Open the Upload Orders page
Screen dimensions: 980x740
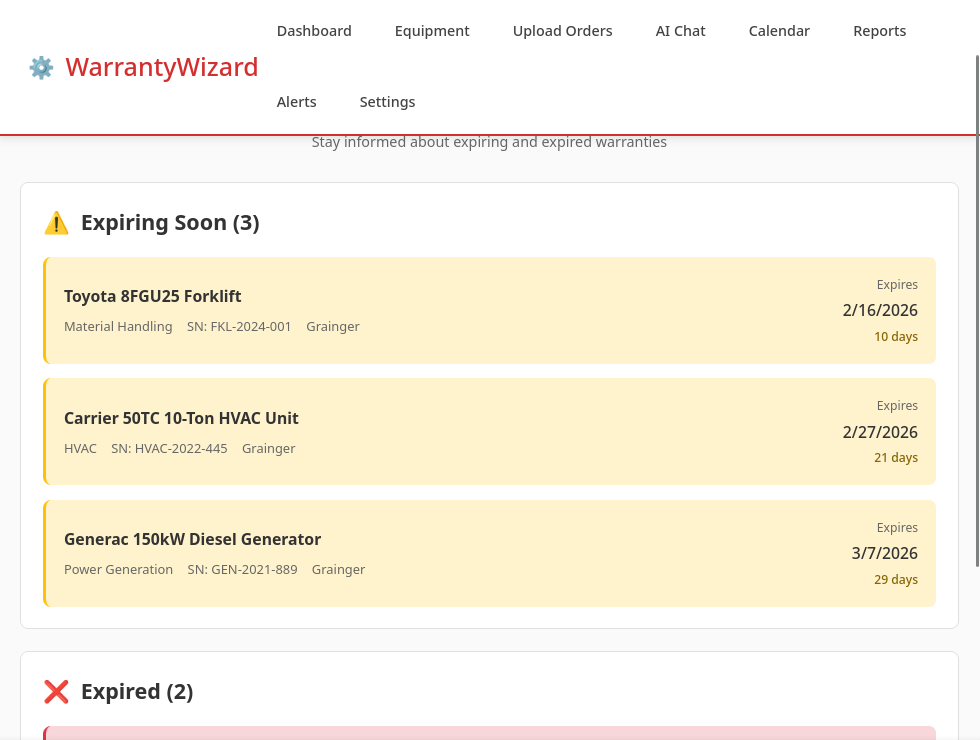[562, 31]
